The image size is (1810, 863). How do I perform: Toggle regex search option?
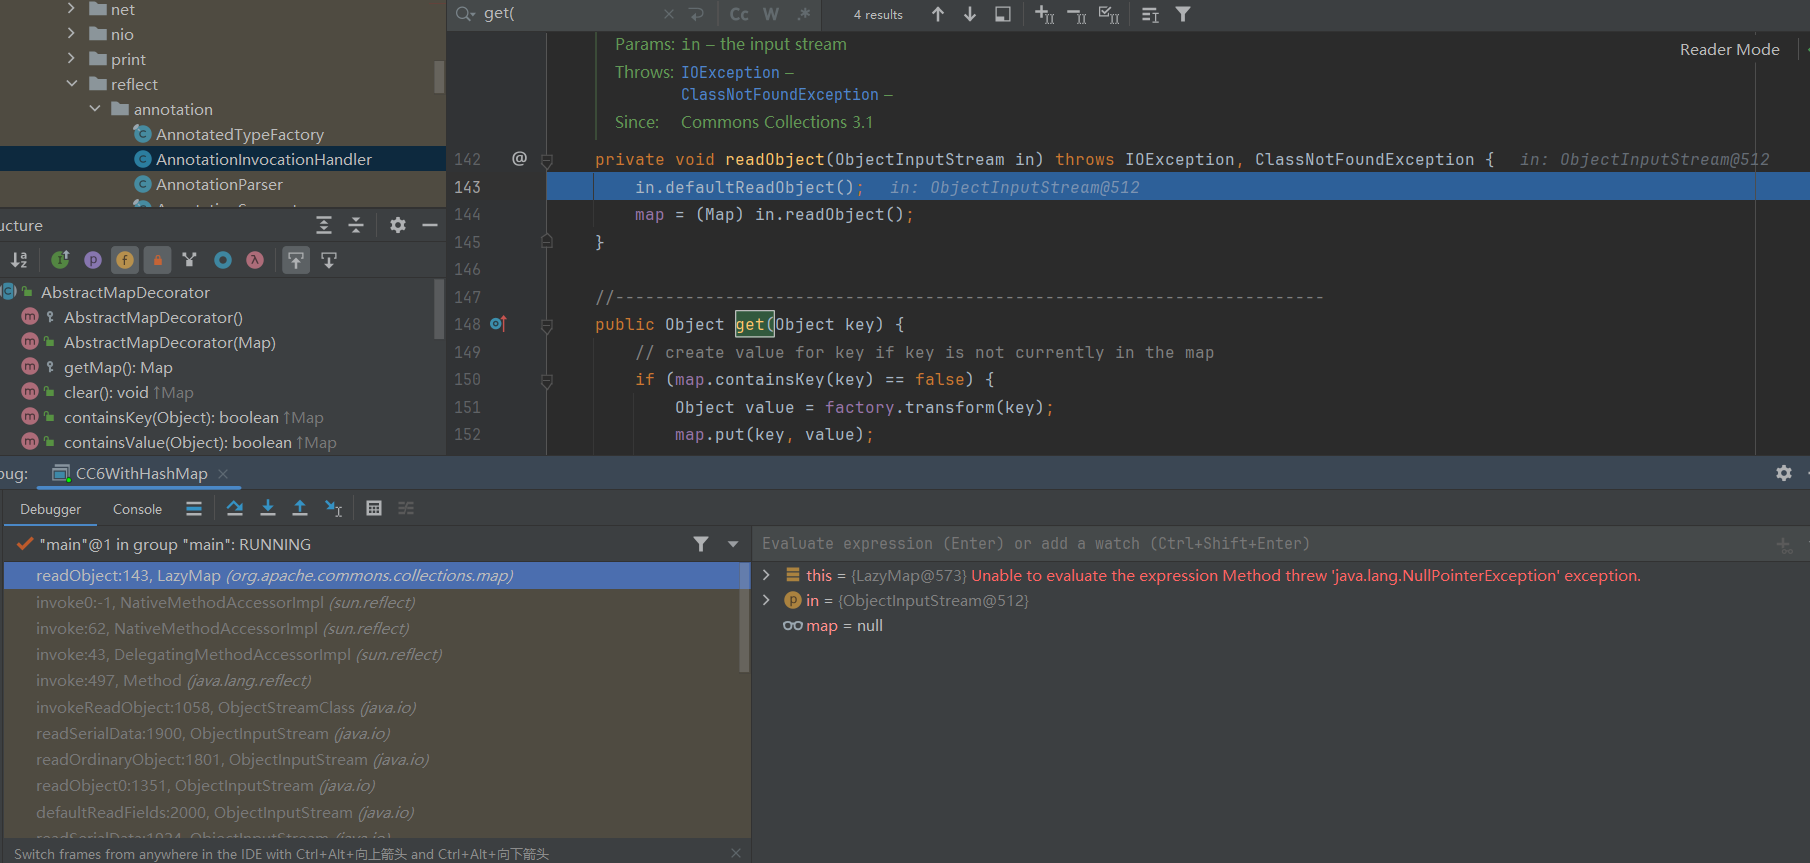[x=804, y=14]
